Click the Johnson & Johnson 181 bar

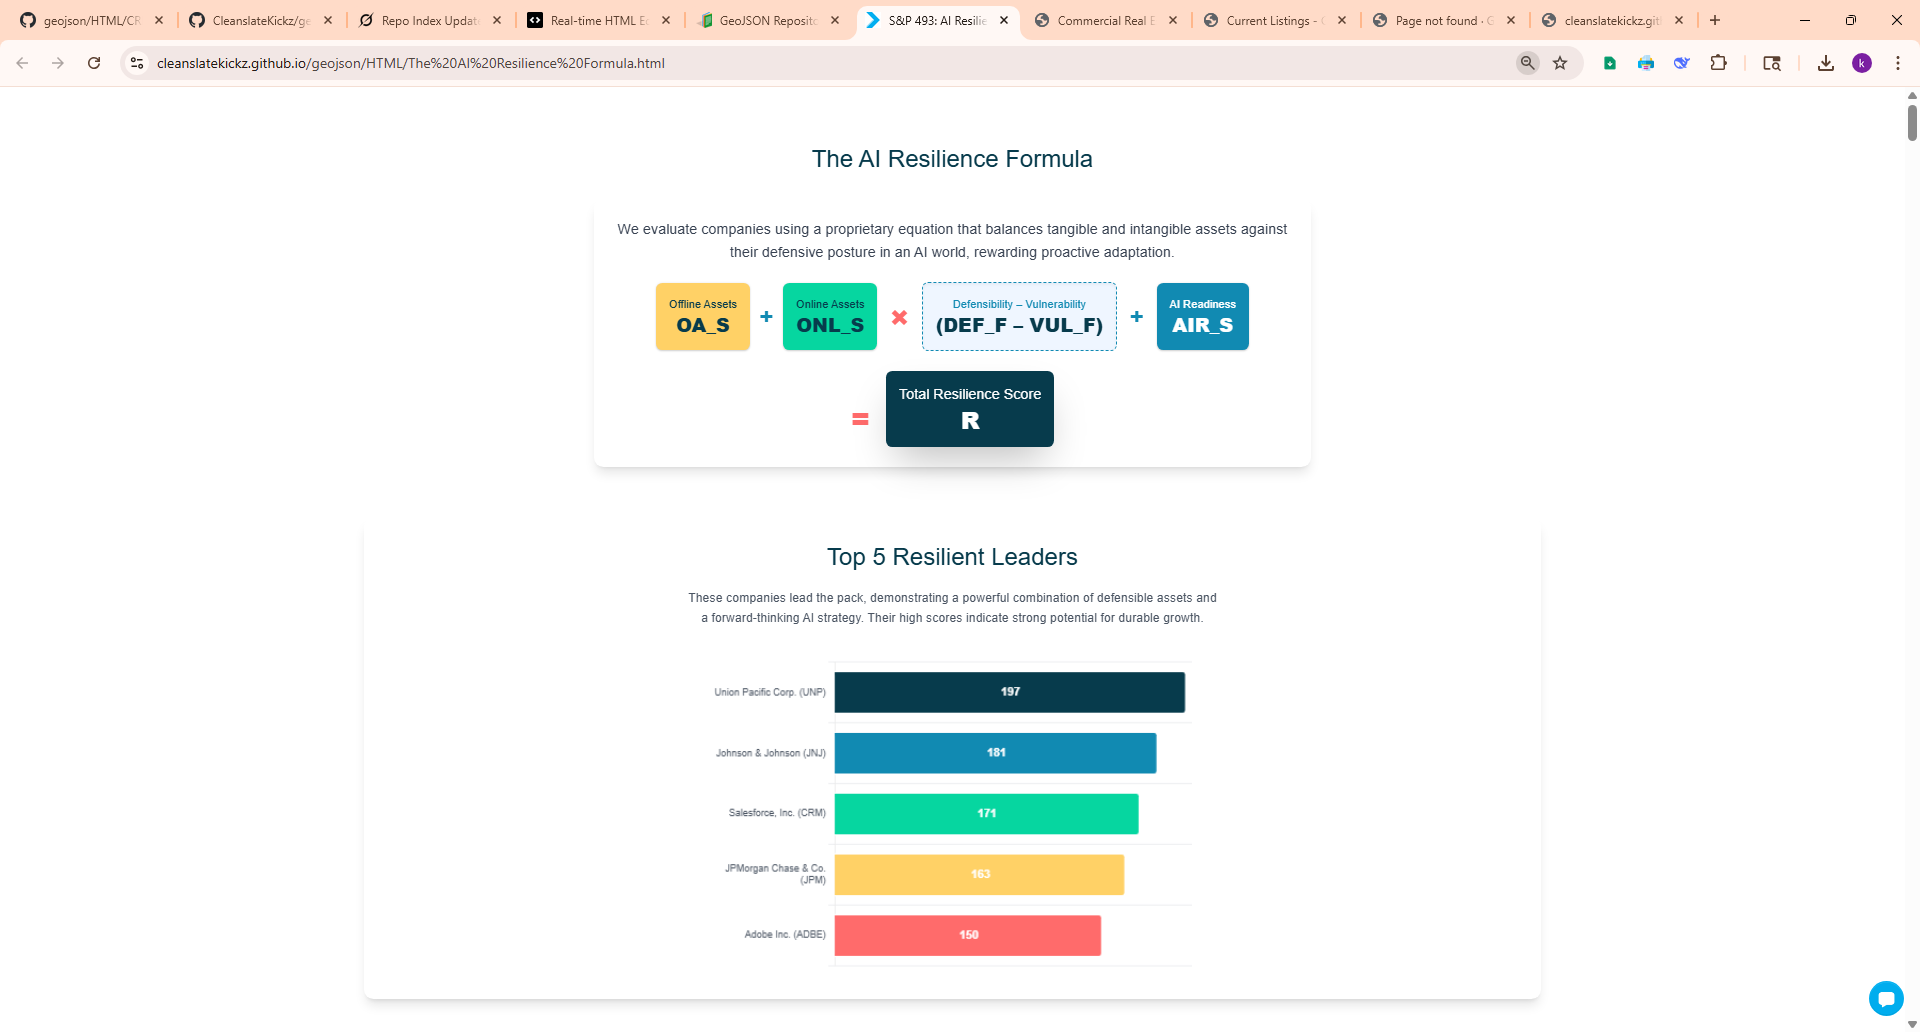click(996, 753)
